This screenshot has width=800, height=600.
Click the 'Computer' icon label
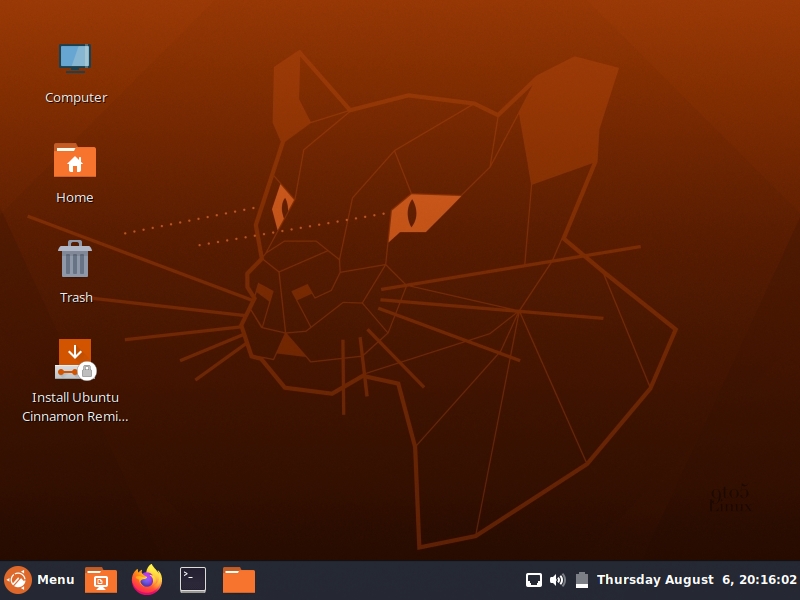click(76, 98)
